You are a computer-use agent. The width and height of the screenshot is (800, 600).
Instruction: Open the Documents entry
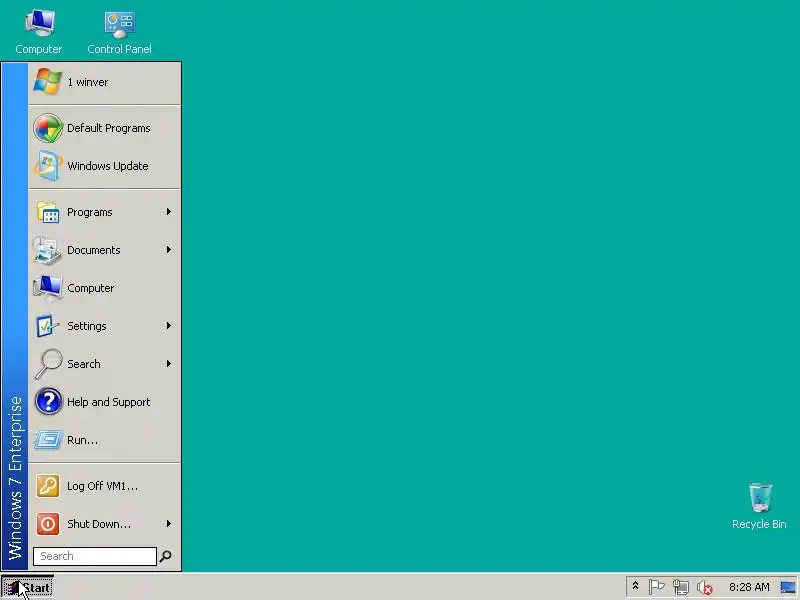[105, 250]
